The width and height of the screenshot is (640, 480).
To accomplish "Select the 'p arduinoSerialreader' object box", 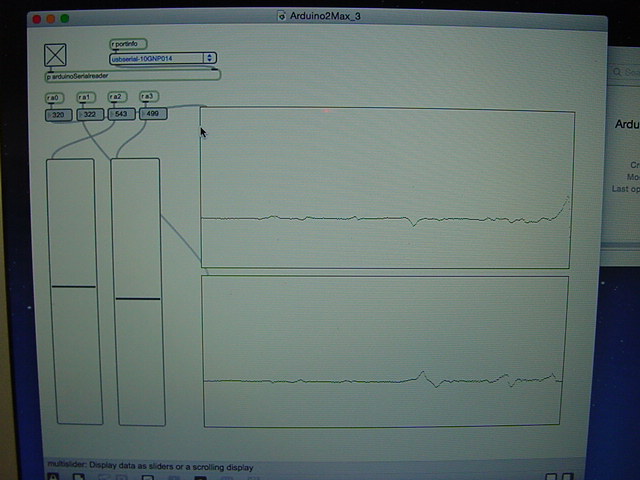I will [x=133, y=76].
